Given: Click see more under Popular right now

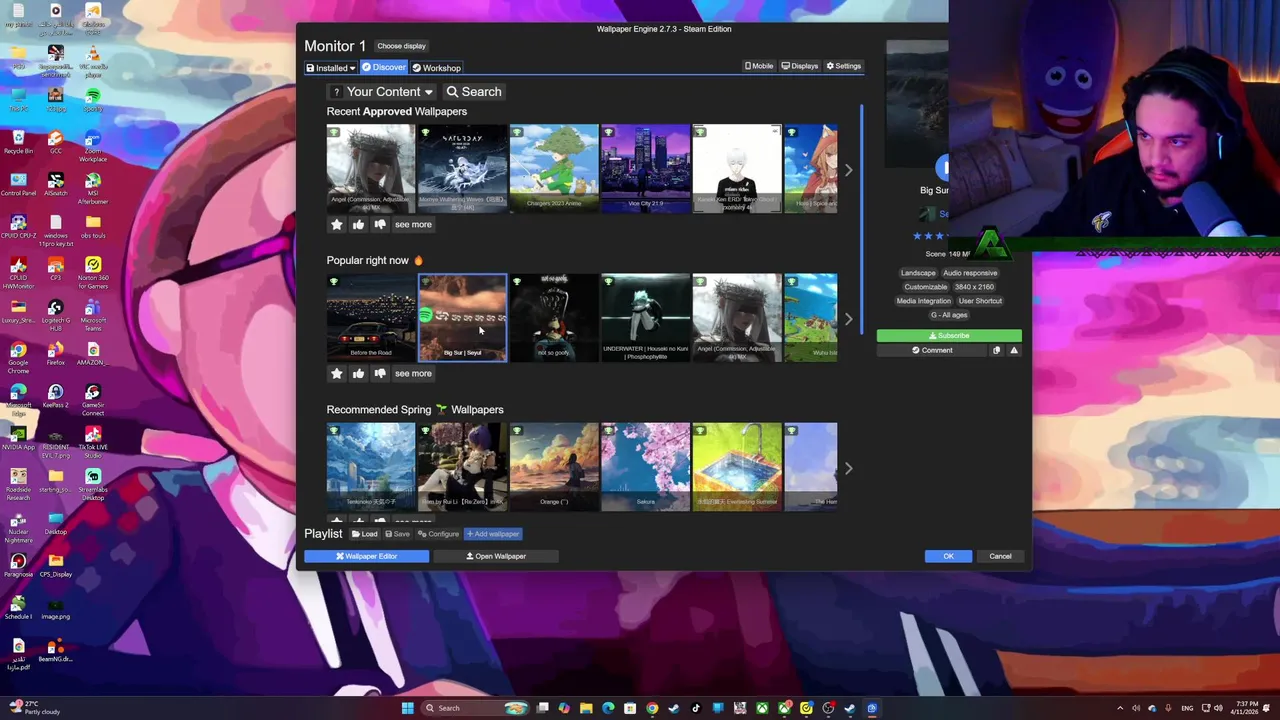Looking at the screenshot, I should pos(413,374).
